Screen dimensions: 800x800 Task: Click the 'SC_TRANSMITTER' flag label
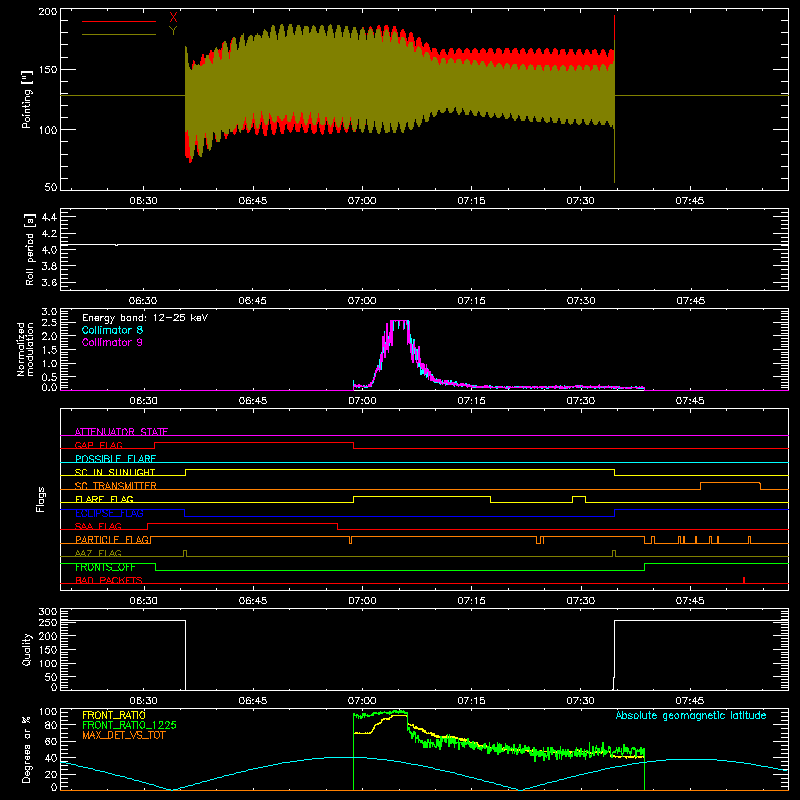(116, 486)
